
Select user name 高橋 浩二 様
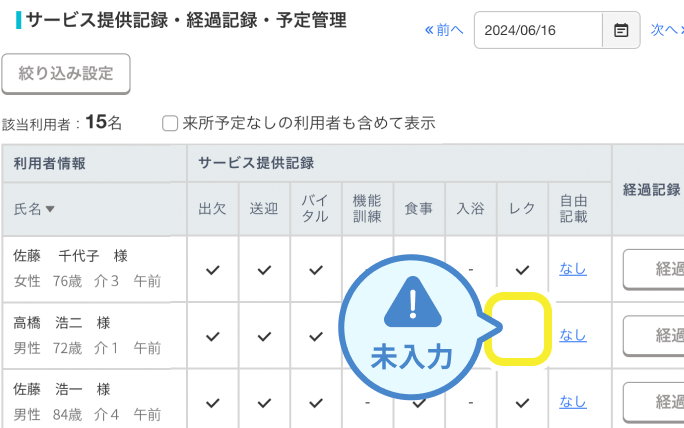tap(62, 323)
